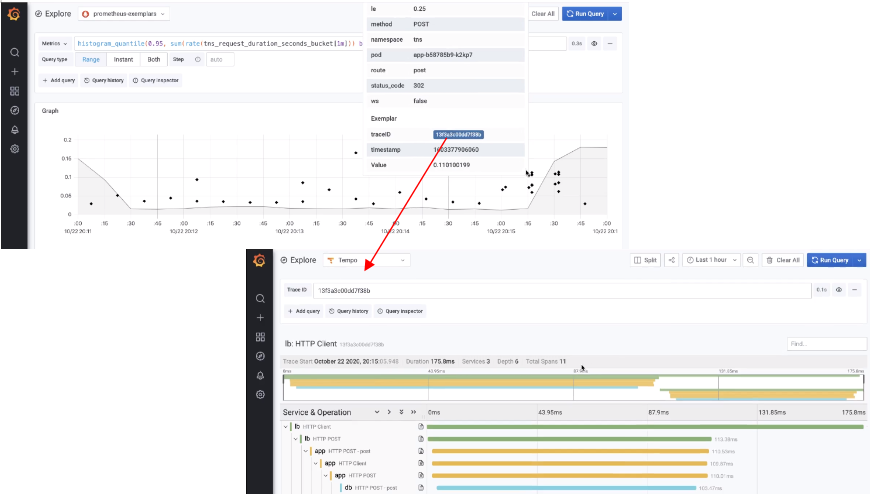Select the Instant query type option
Screen dimensions: 870x501
[x=123, y=59]
